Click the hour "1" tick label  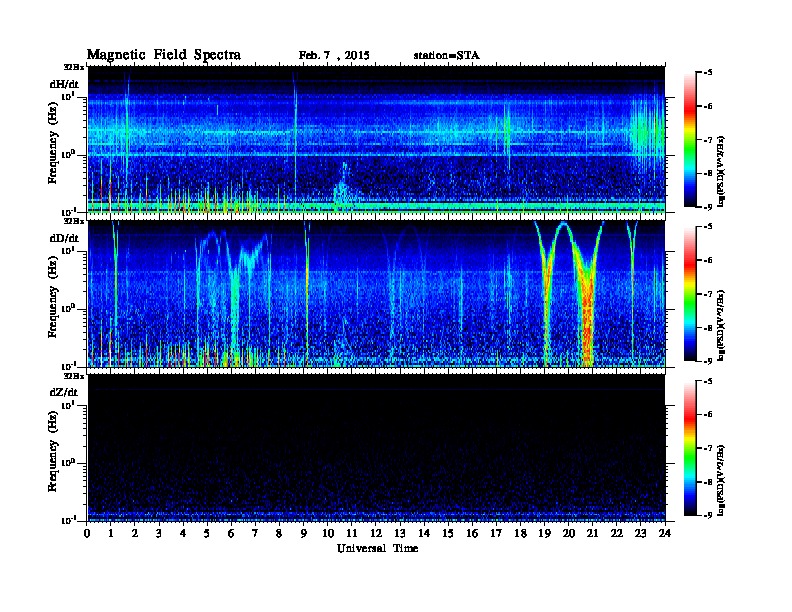pos(111,533)
